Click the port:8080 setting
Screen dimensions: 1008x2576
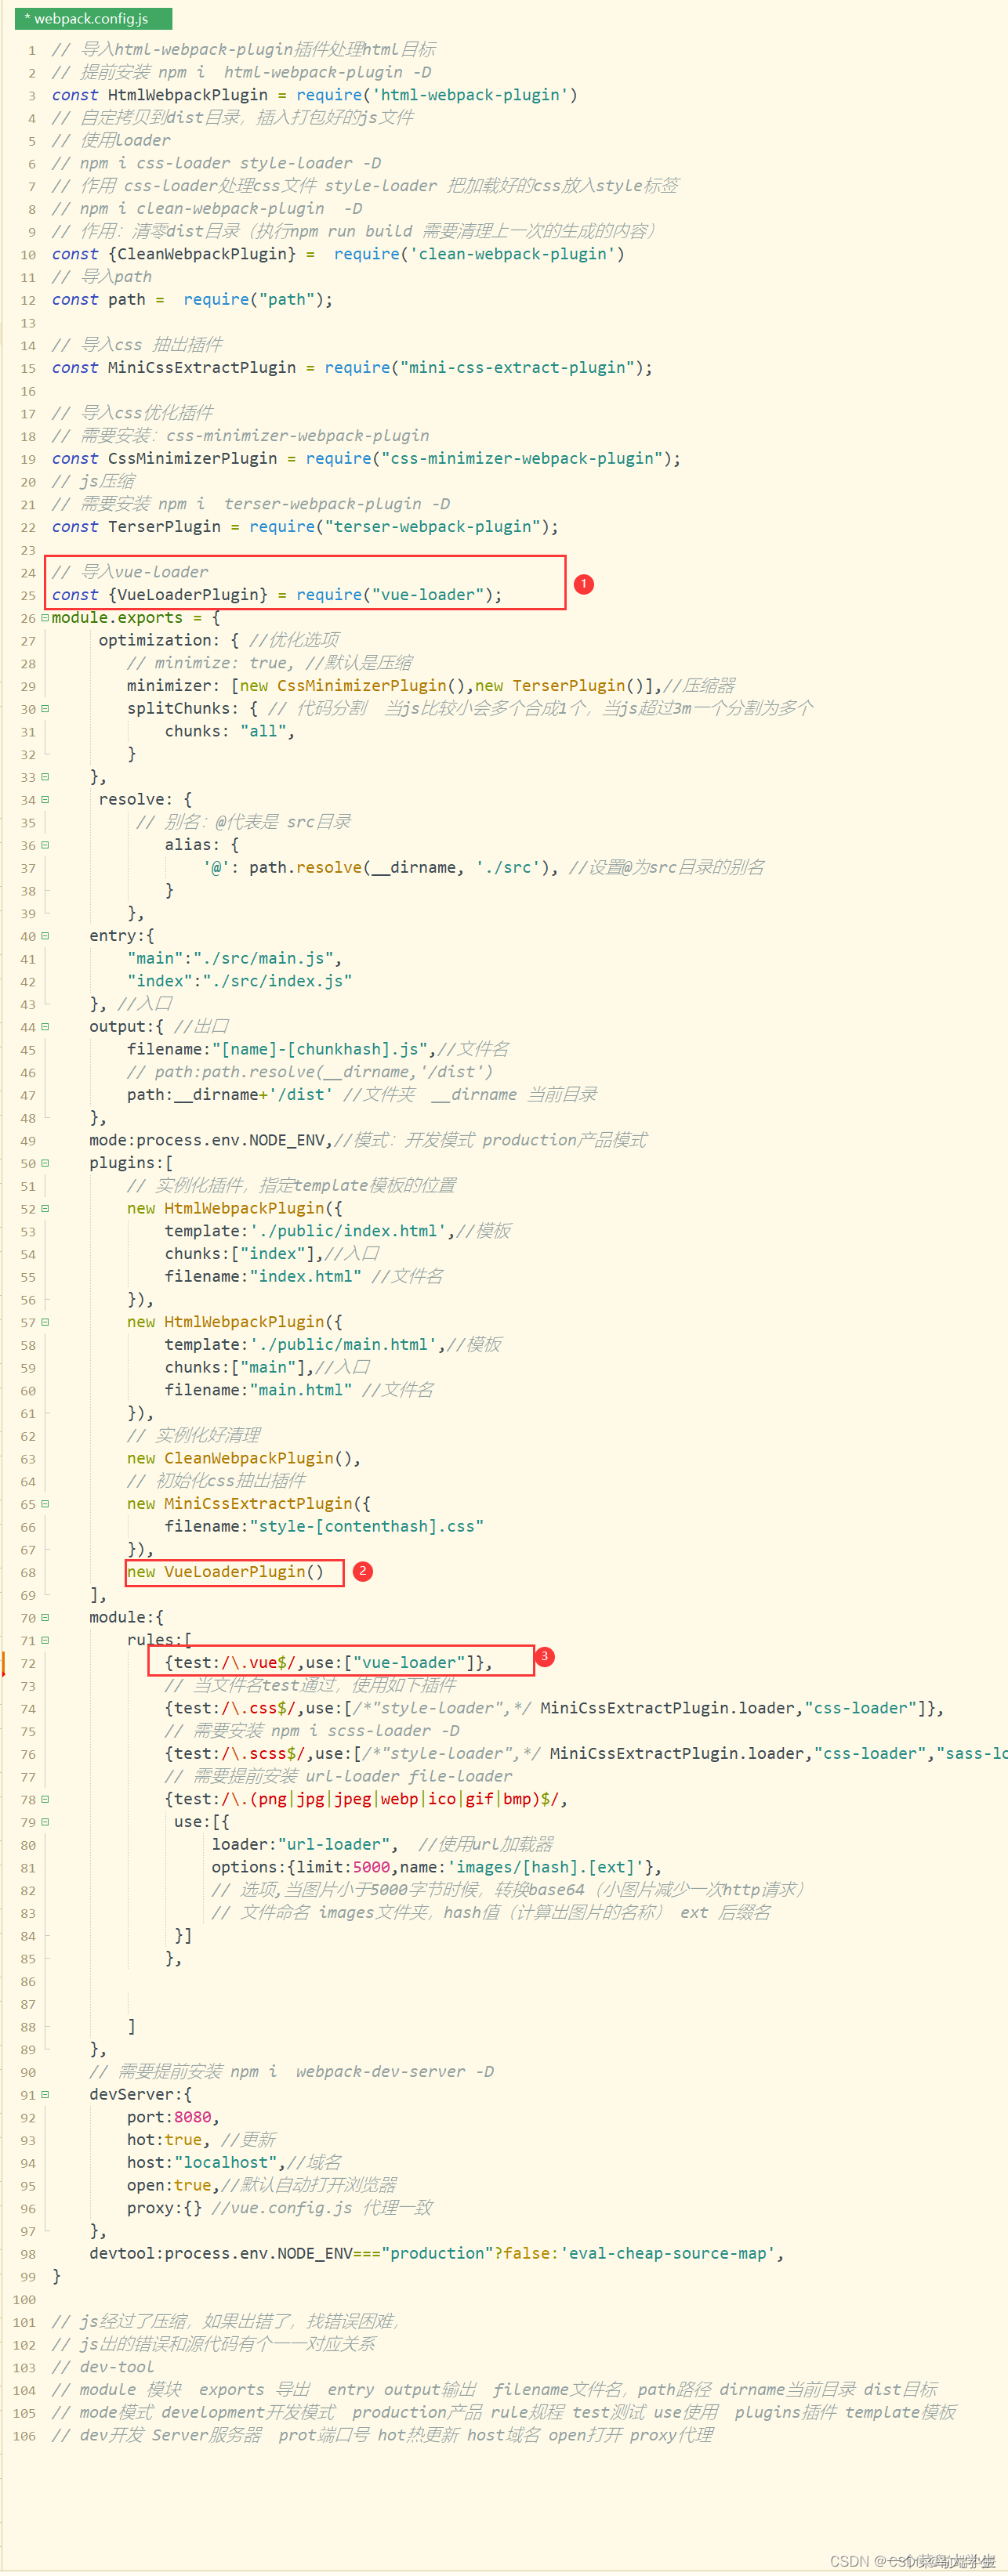(x=173, y=2118)
